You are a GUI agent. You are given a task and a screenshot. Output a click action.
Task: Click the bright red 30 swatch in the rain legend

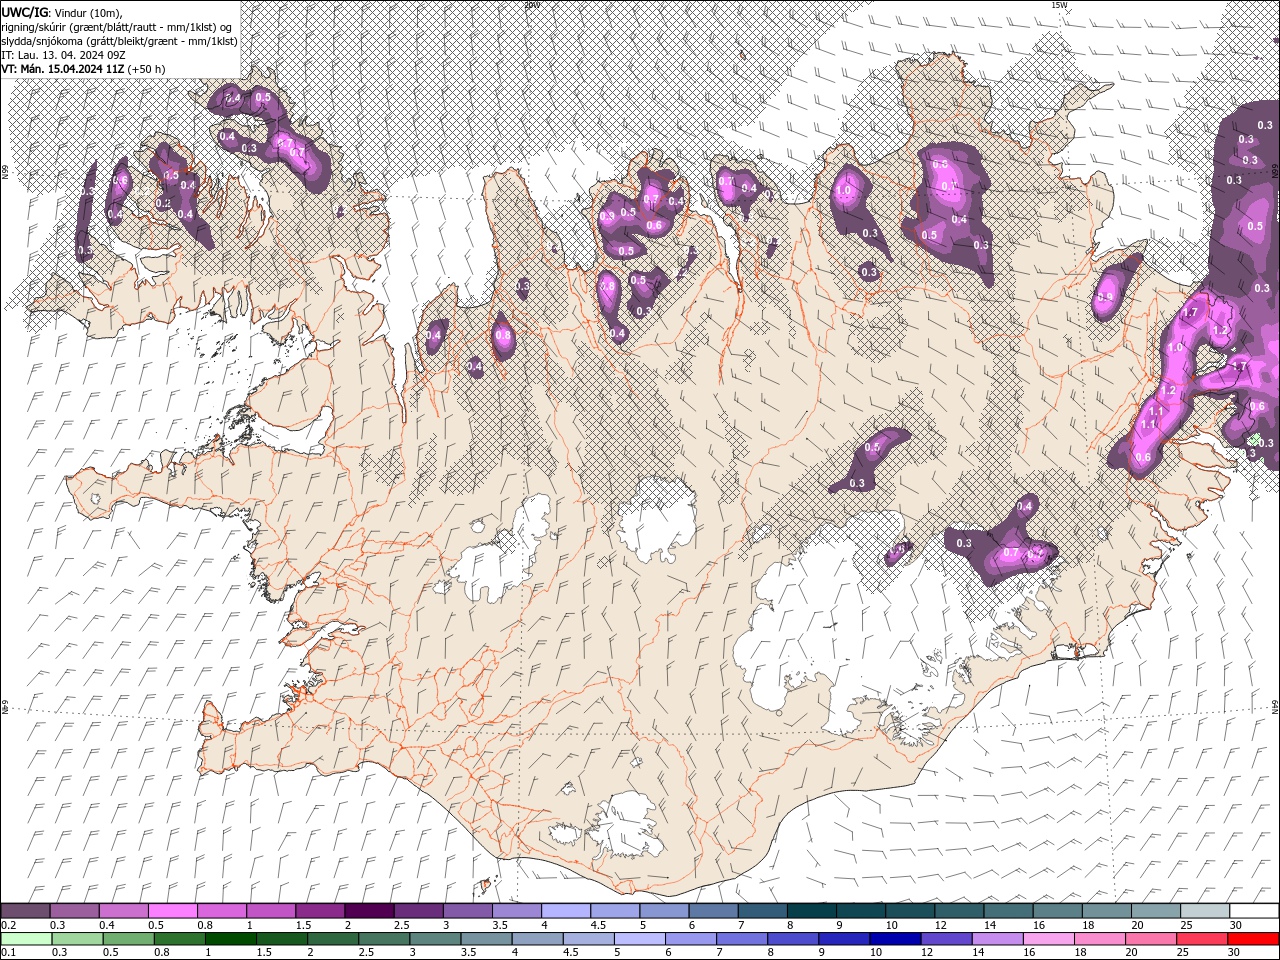click(x=1254, y=939)
